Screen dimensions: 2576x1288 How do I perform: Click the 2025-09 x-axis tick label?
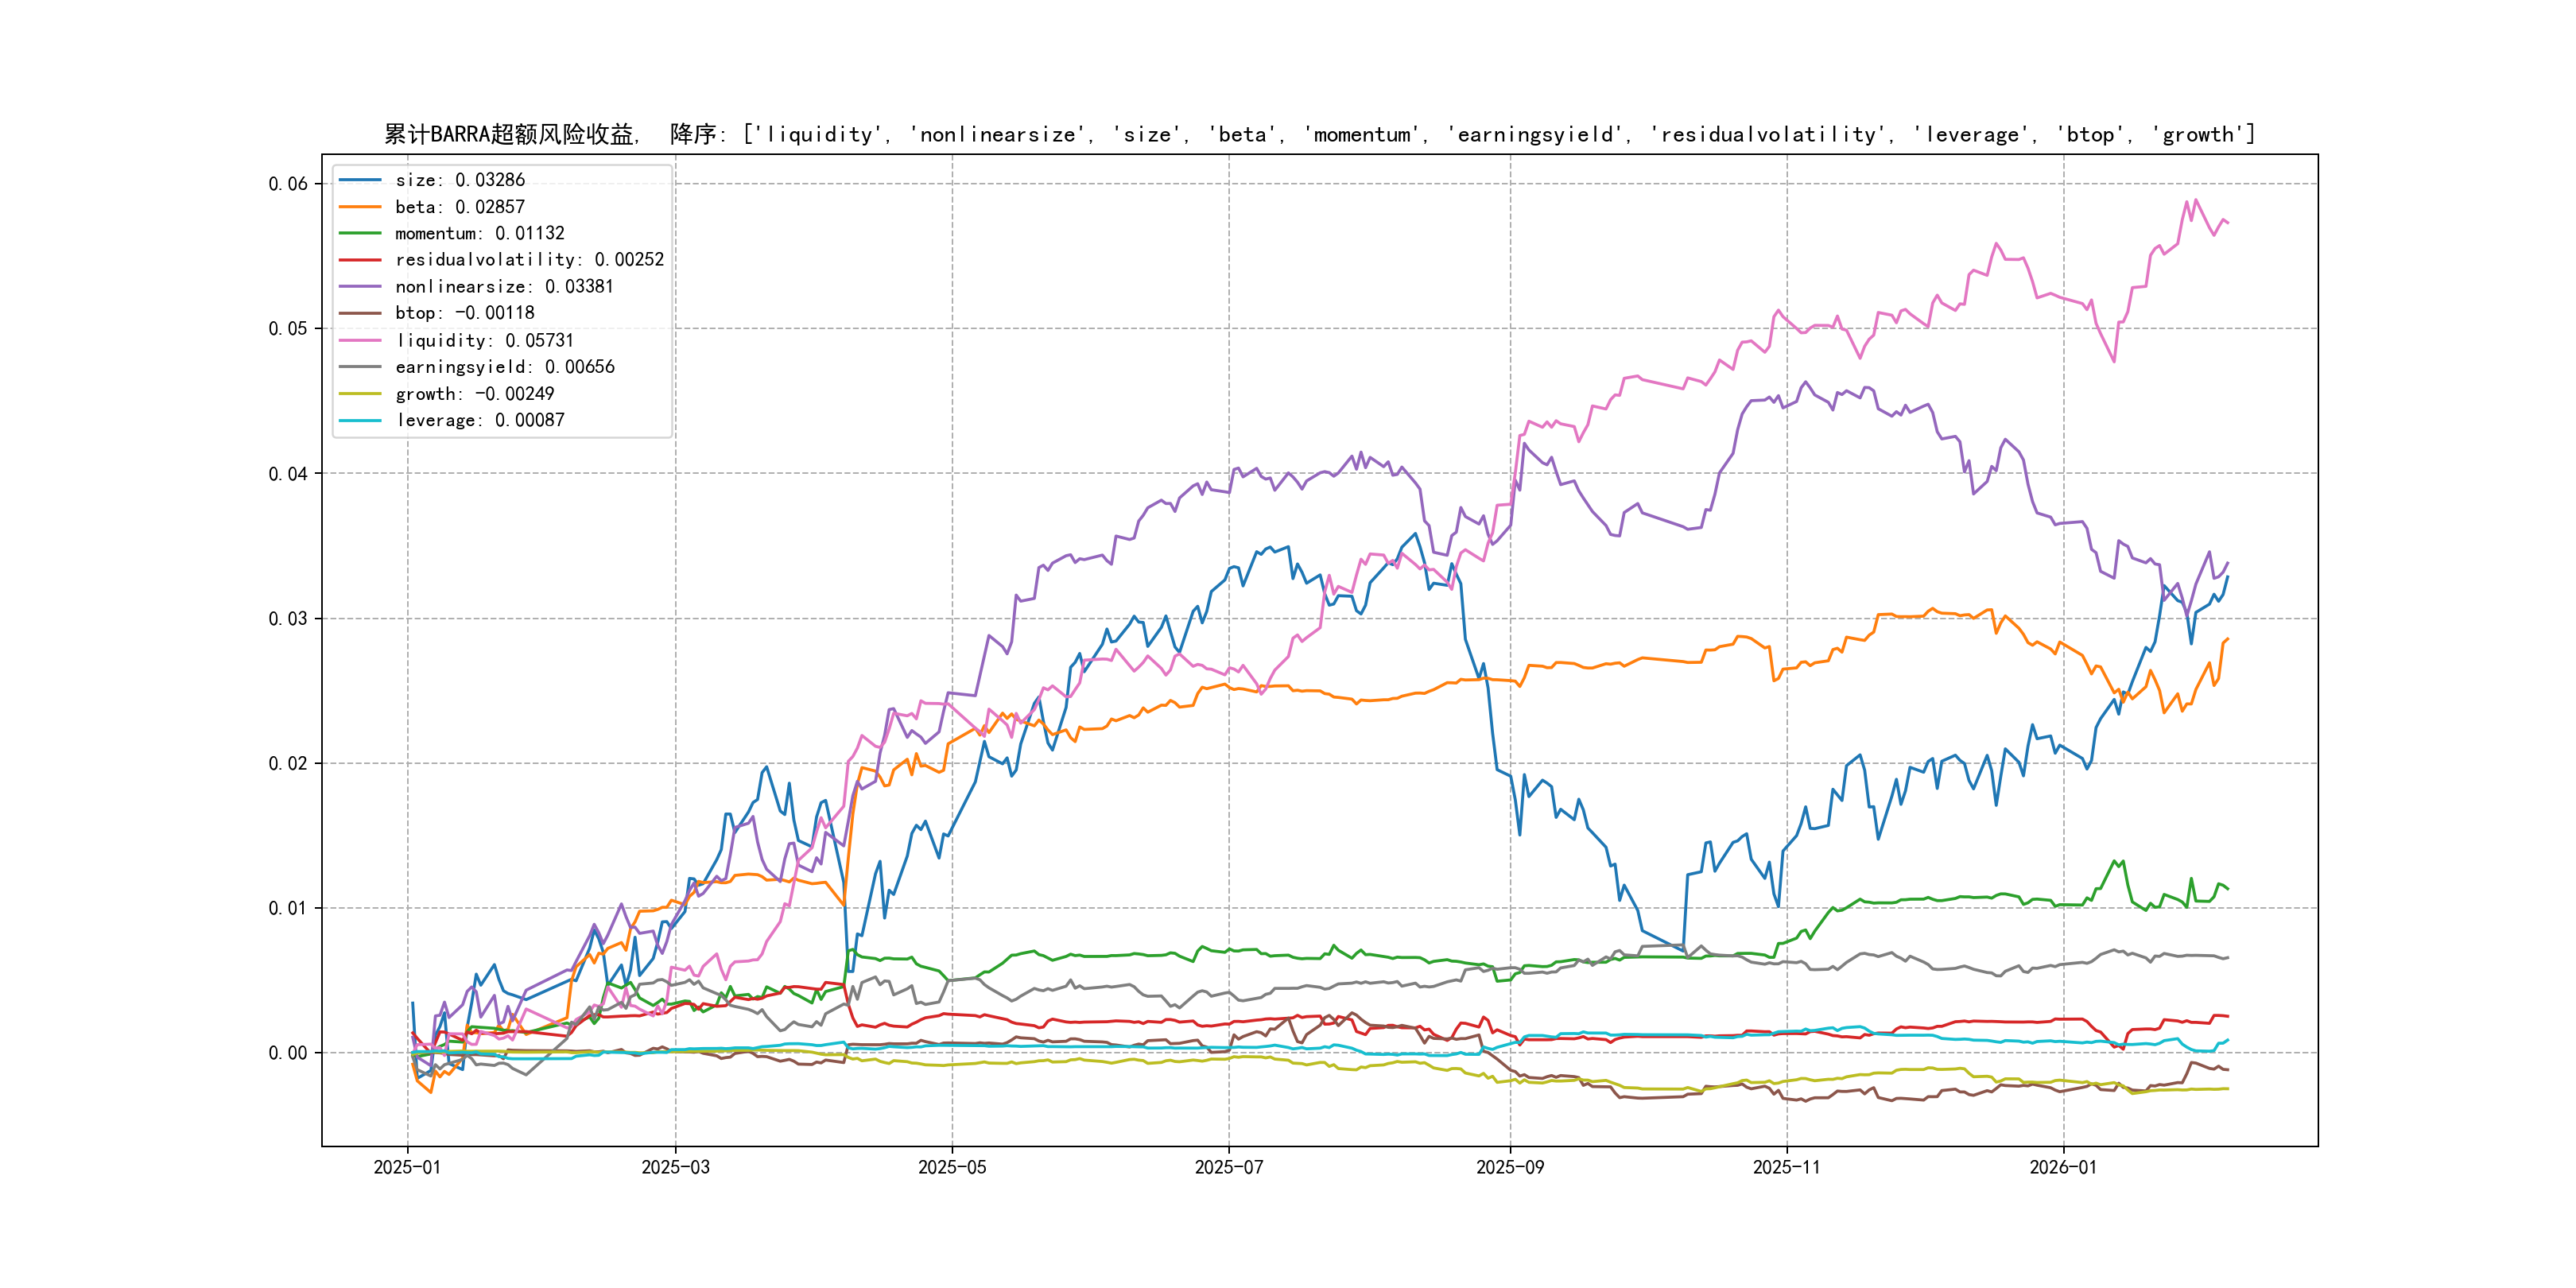1510,1167
